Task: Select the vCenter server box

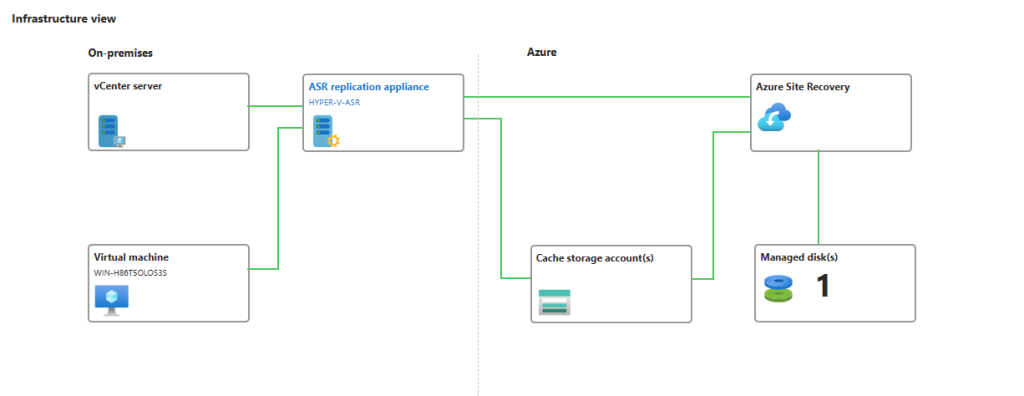Action: point(168,112)
